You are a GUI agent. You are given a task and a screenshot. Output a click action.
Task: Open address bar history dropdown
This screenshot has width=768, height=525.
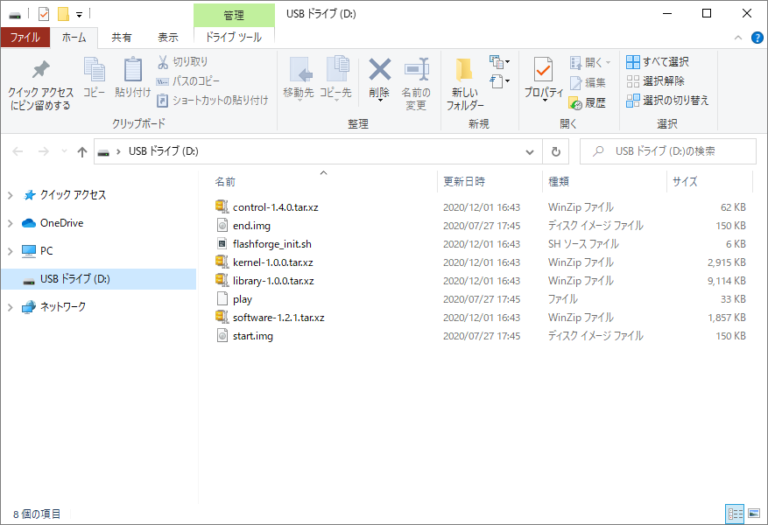[x=529, y=152]
